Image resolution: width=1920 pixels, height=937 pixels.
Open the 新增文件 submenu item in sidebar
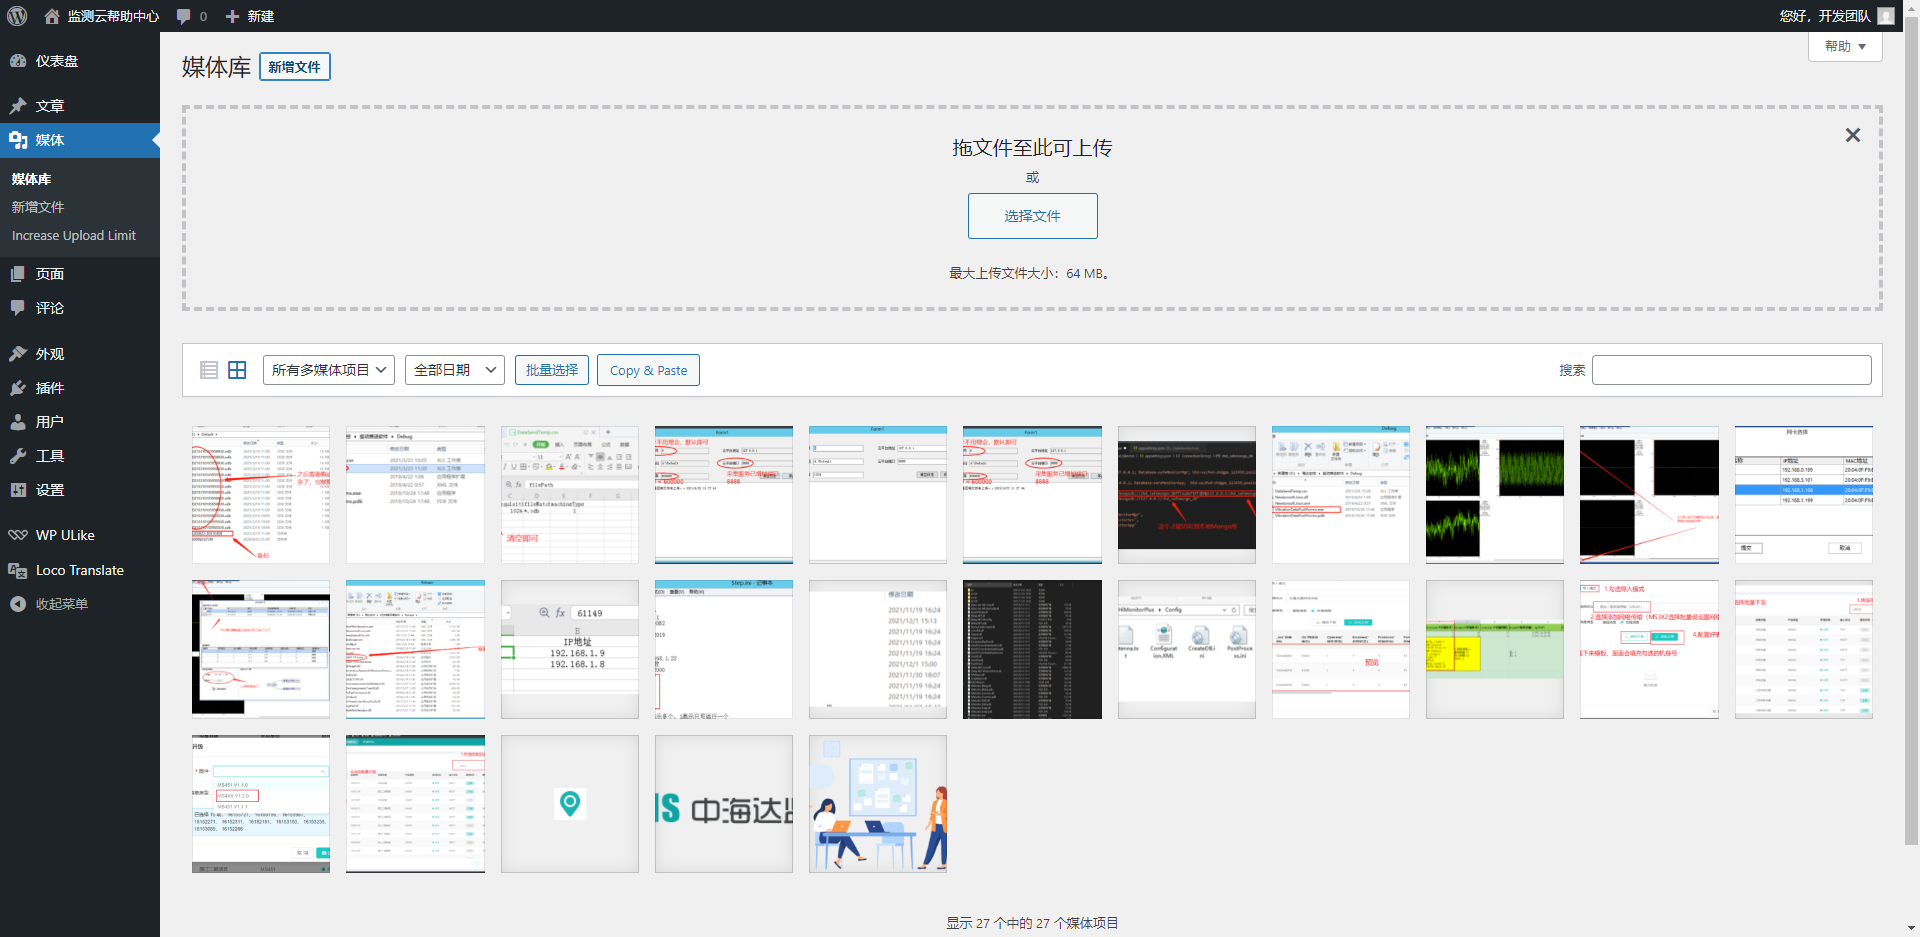pyautogui.click(x=38, y=207)
